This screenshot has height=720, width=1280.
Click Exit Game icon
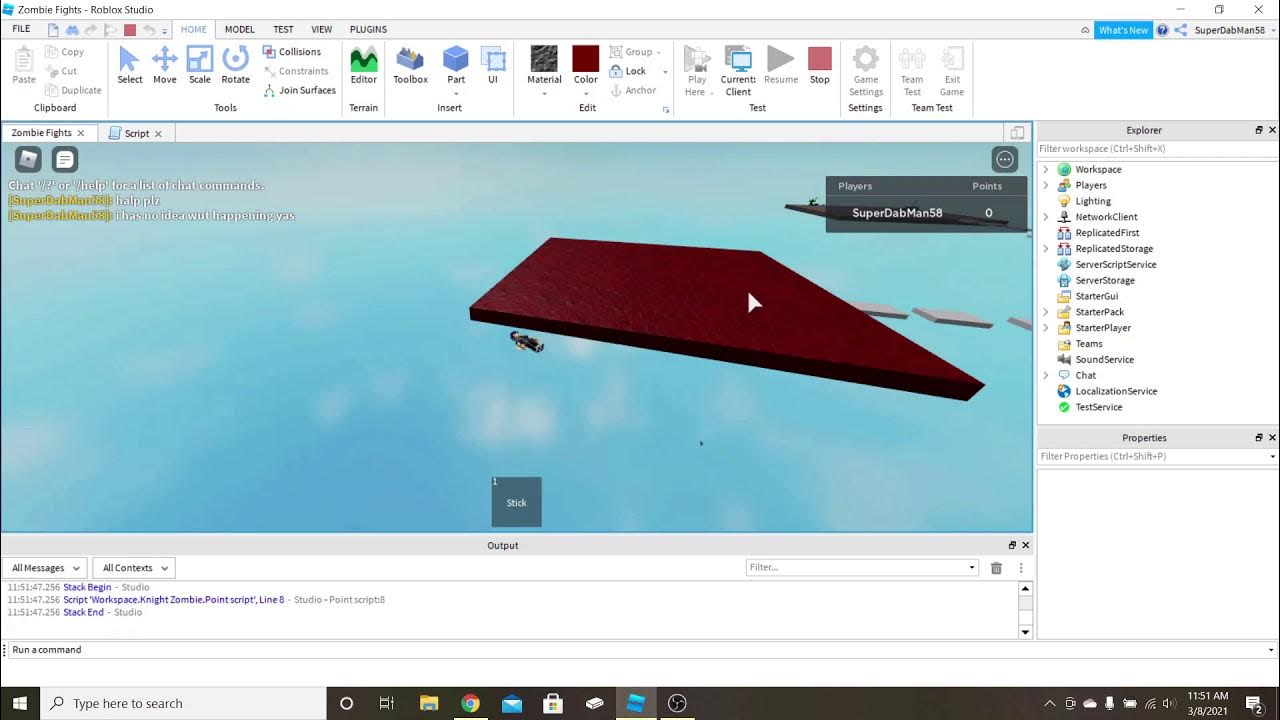[952, 70]
